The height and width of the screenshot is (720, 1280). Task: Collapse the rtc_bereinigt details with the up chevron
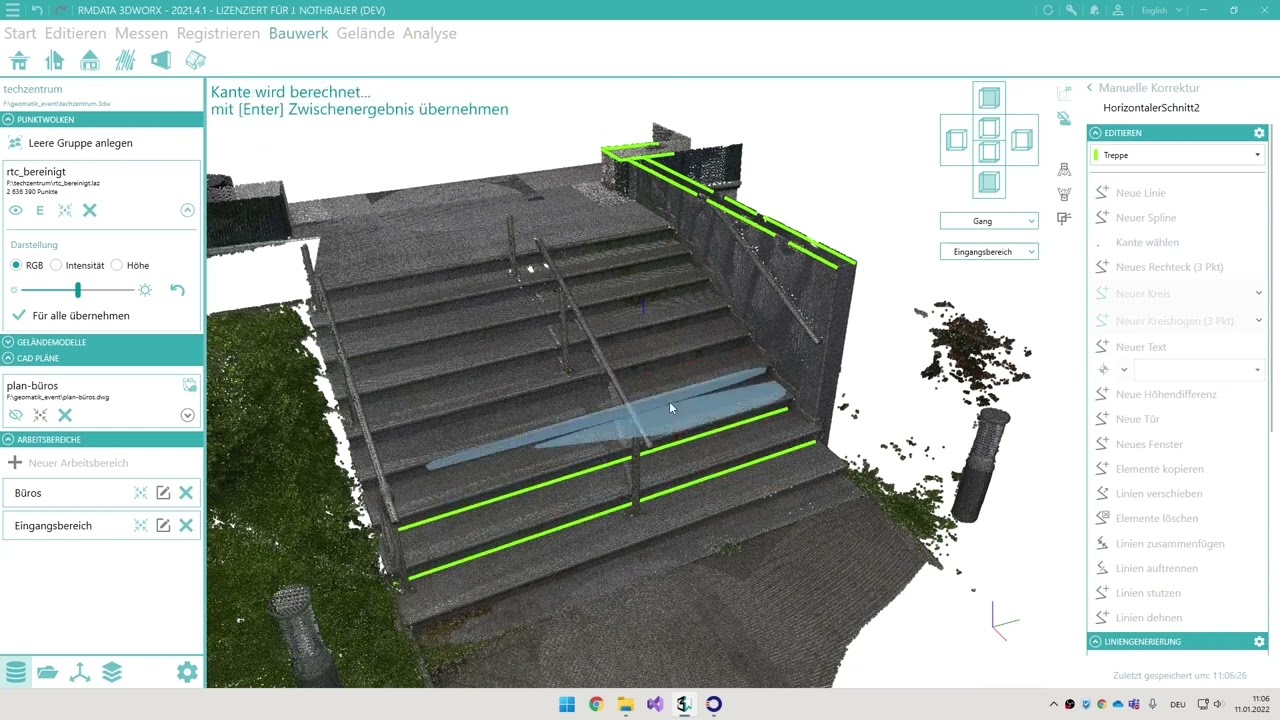click(187, 210)
